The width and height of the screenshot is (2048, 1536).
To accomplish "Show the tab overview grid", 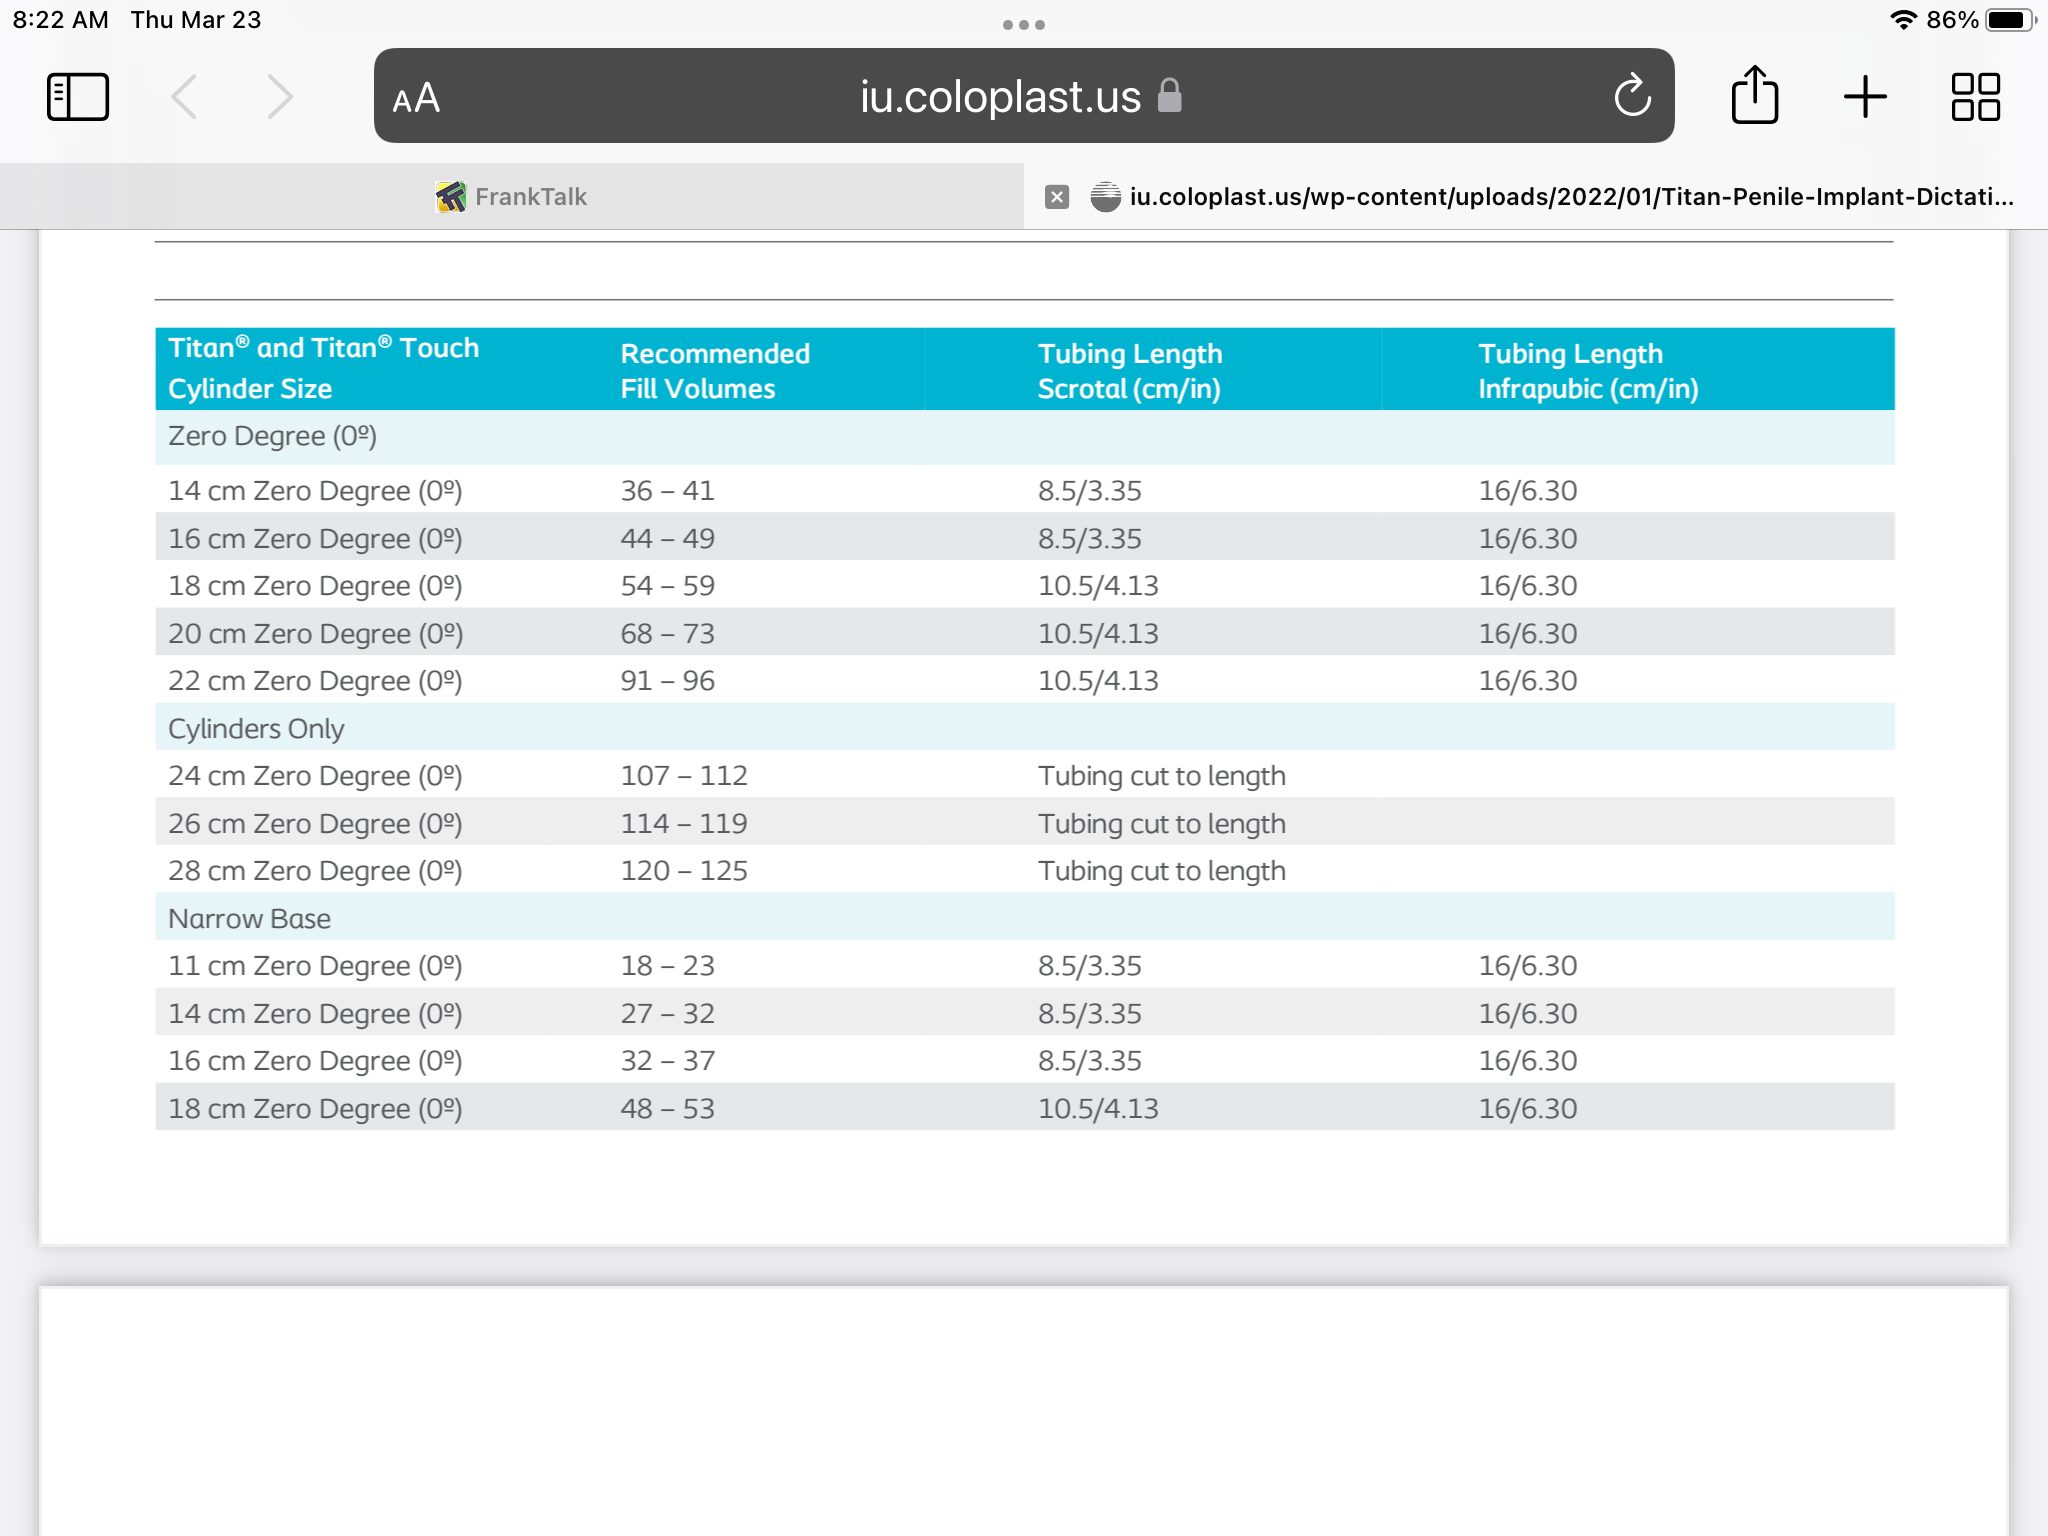I will tap(1976, 97).
